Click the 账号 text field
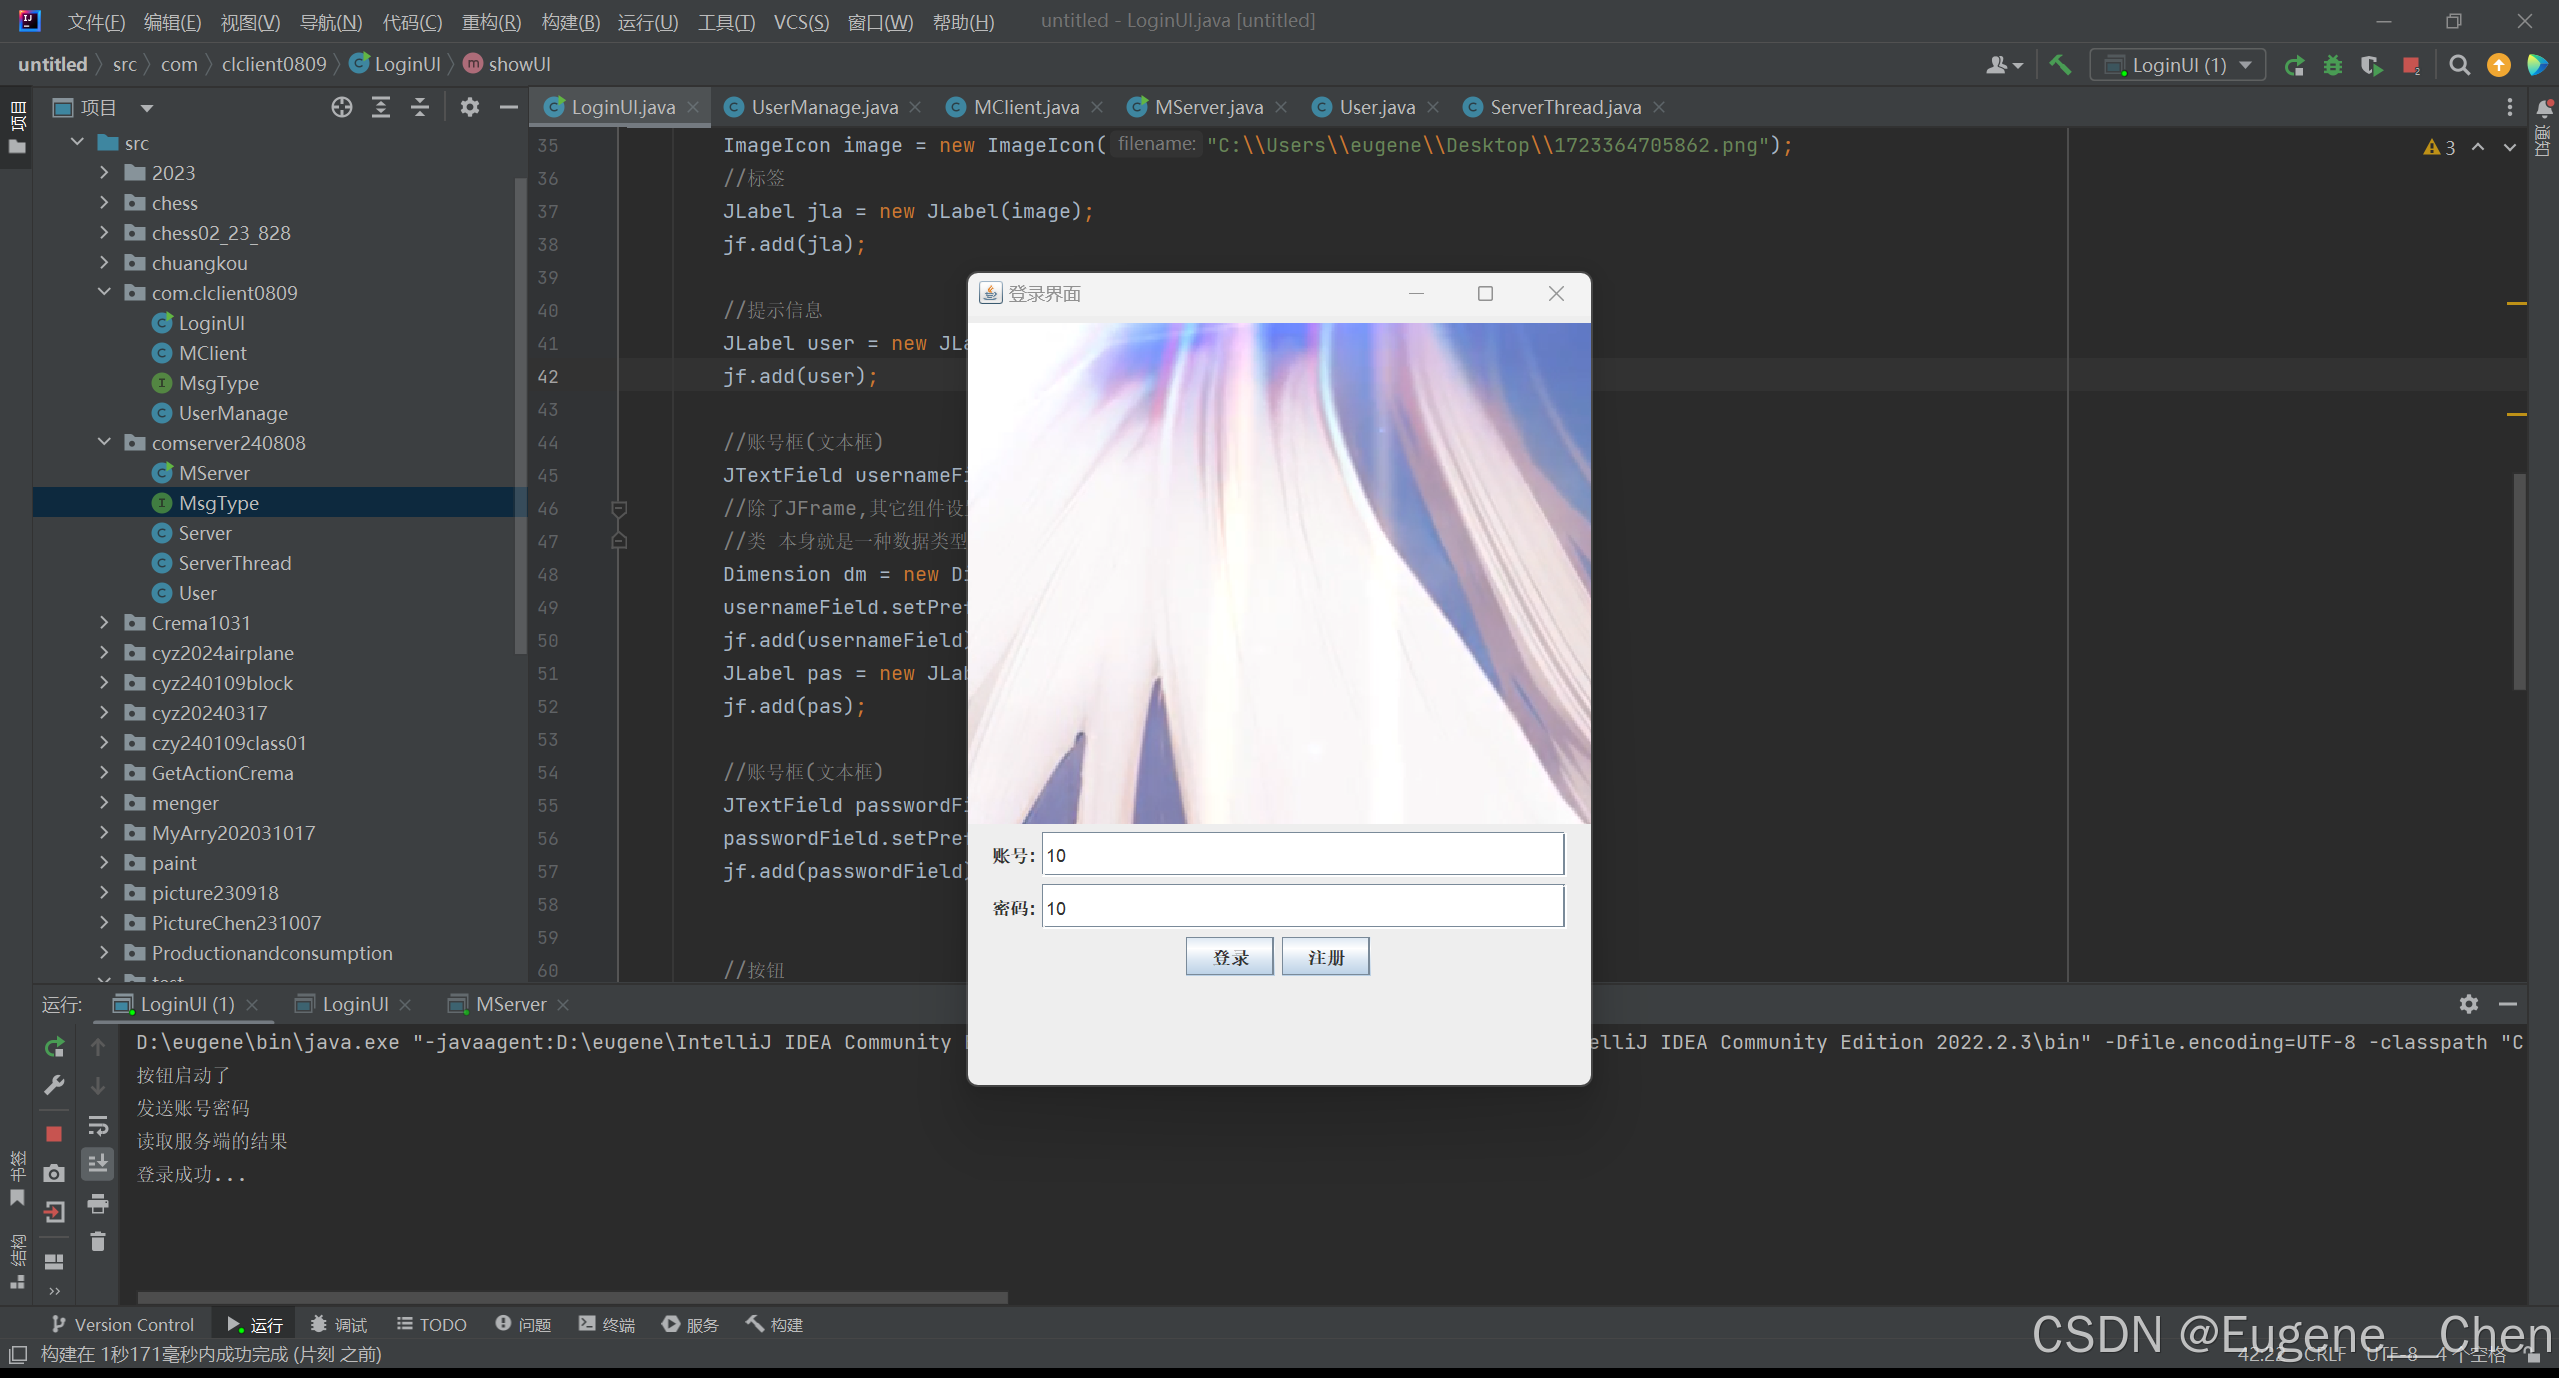 click(x=1302, y=855)
